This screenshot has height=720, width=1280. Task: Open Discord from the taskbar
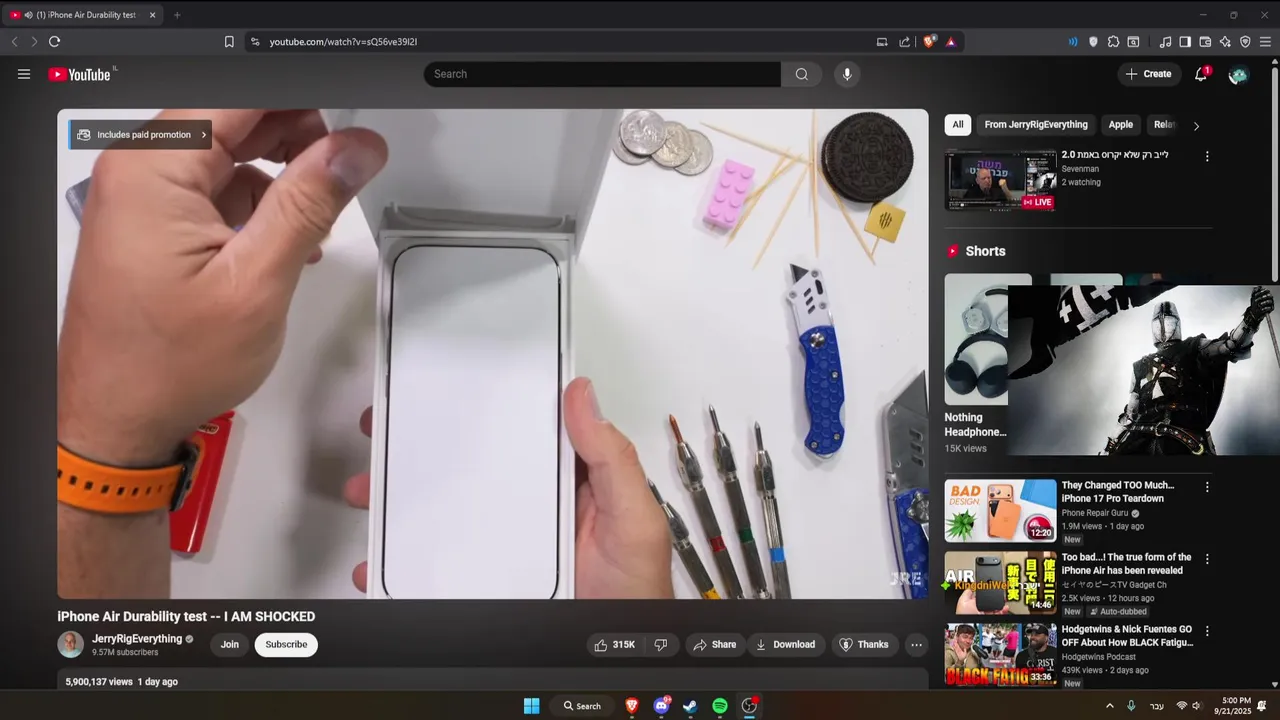(661, 706)
